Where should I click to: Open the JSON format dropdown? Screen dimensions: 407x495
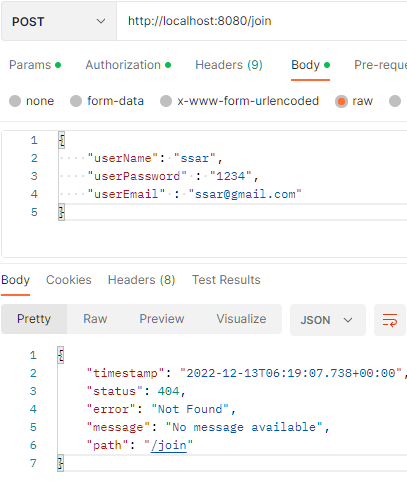[x=328, y=320]
